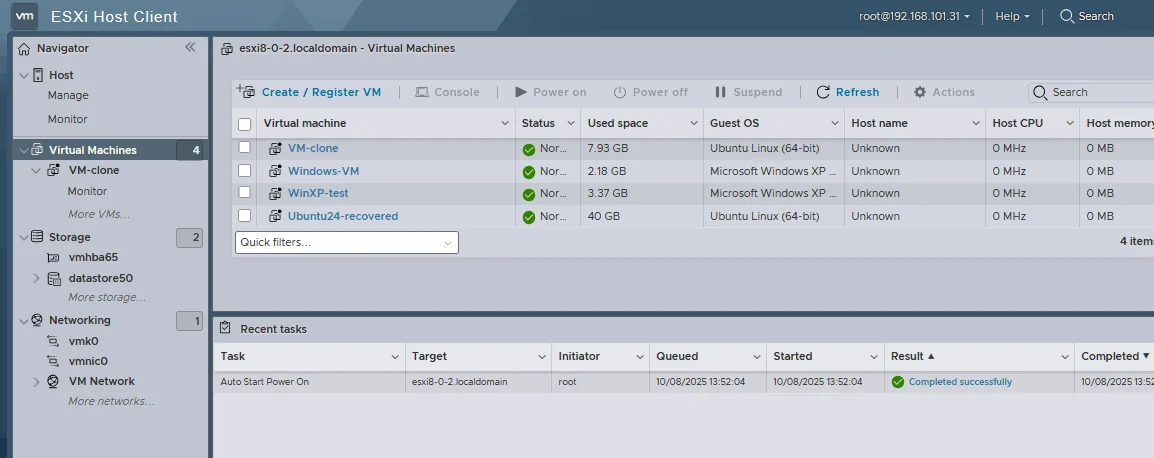Click the page title VM icon near esxi8-0-2.localdomain

tap(228, 49)
